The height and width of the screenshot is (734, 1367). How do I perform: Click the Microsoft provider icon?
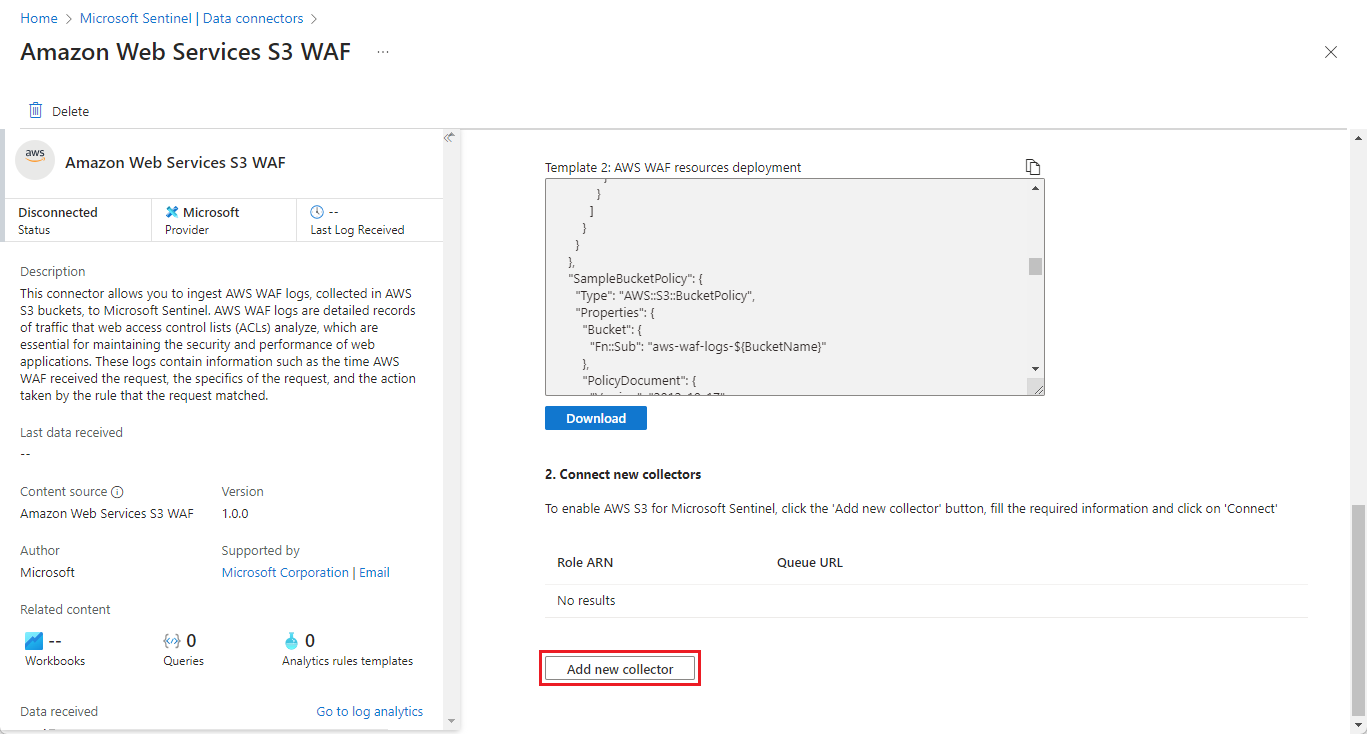click(172, 212)
